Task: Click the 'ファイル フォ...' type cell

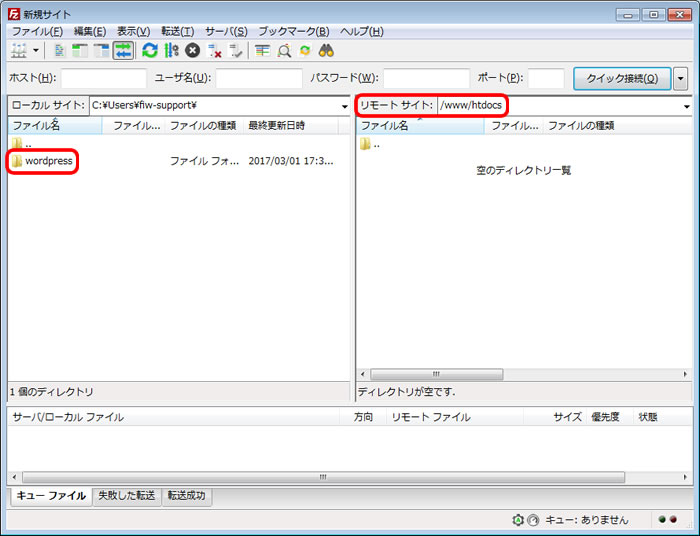Action: pyautogui.click(x=204, y=161)
